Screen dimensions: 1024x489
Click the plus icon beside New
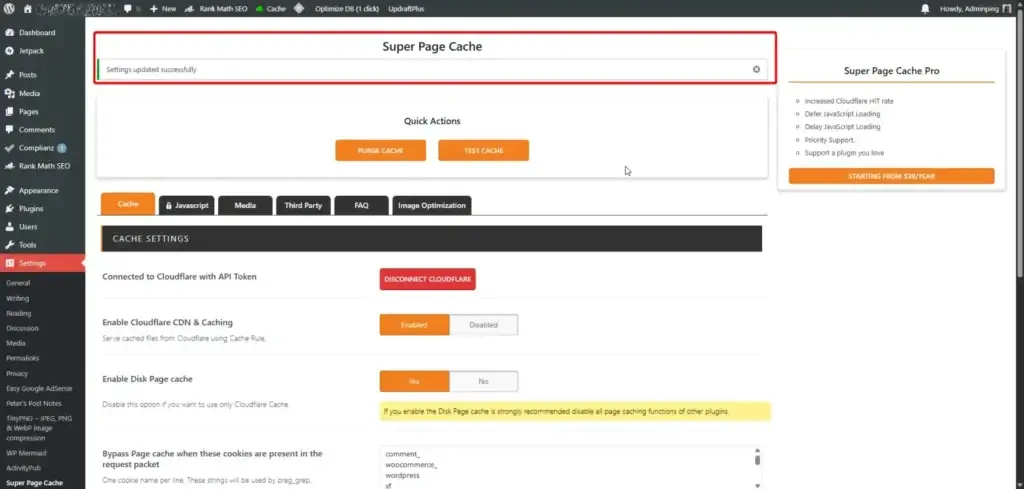tap(153, 8)
